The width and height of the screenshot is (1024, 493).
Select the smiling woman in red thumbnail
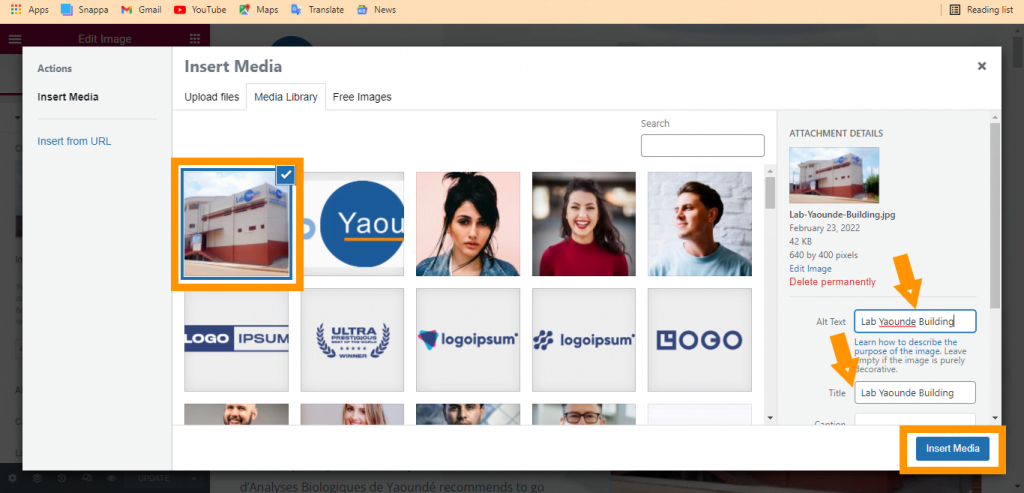pos(583,223)
